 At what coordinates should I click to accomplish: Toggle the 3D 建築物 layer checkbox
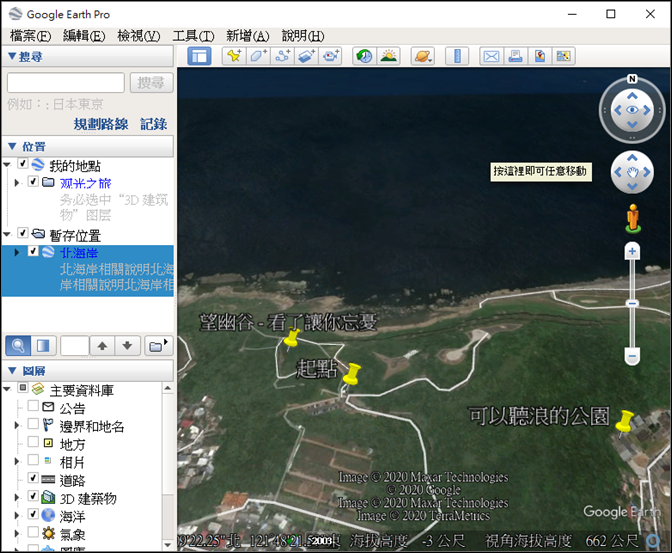click(33, 497)
